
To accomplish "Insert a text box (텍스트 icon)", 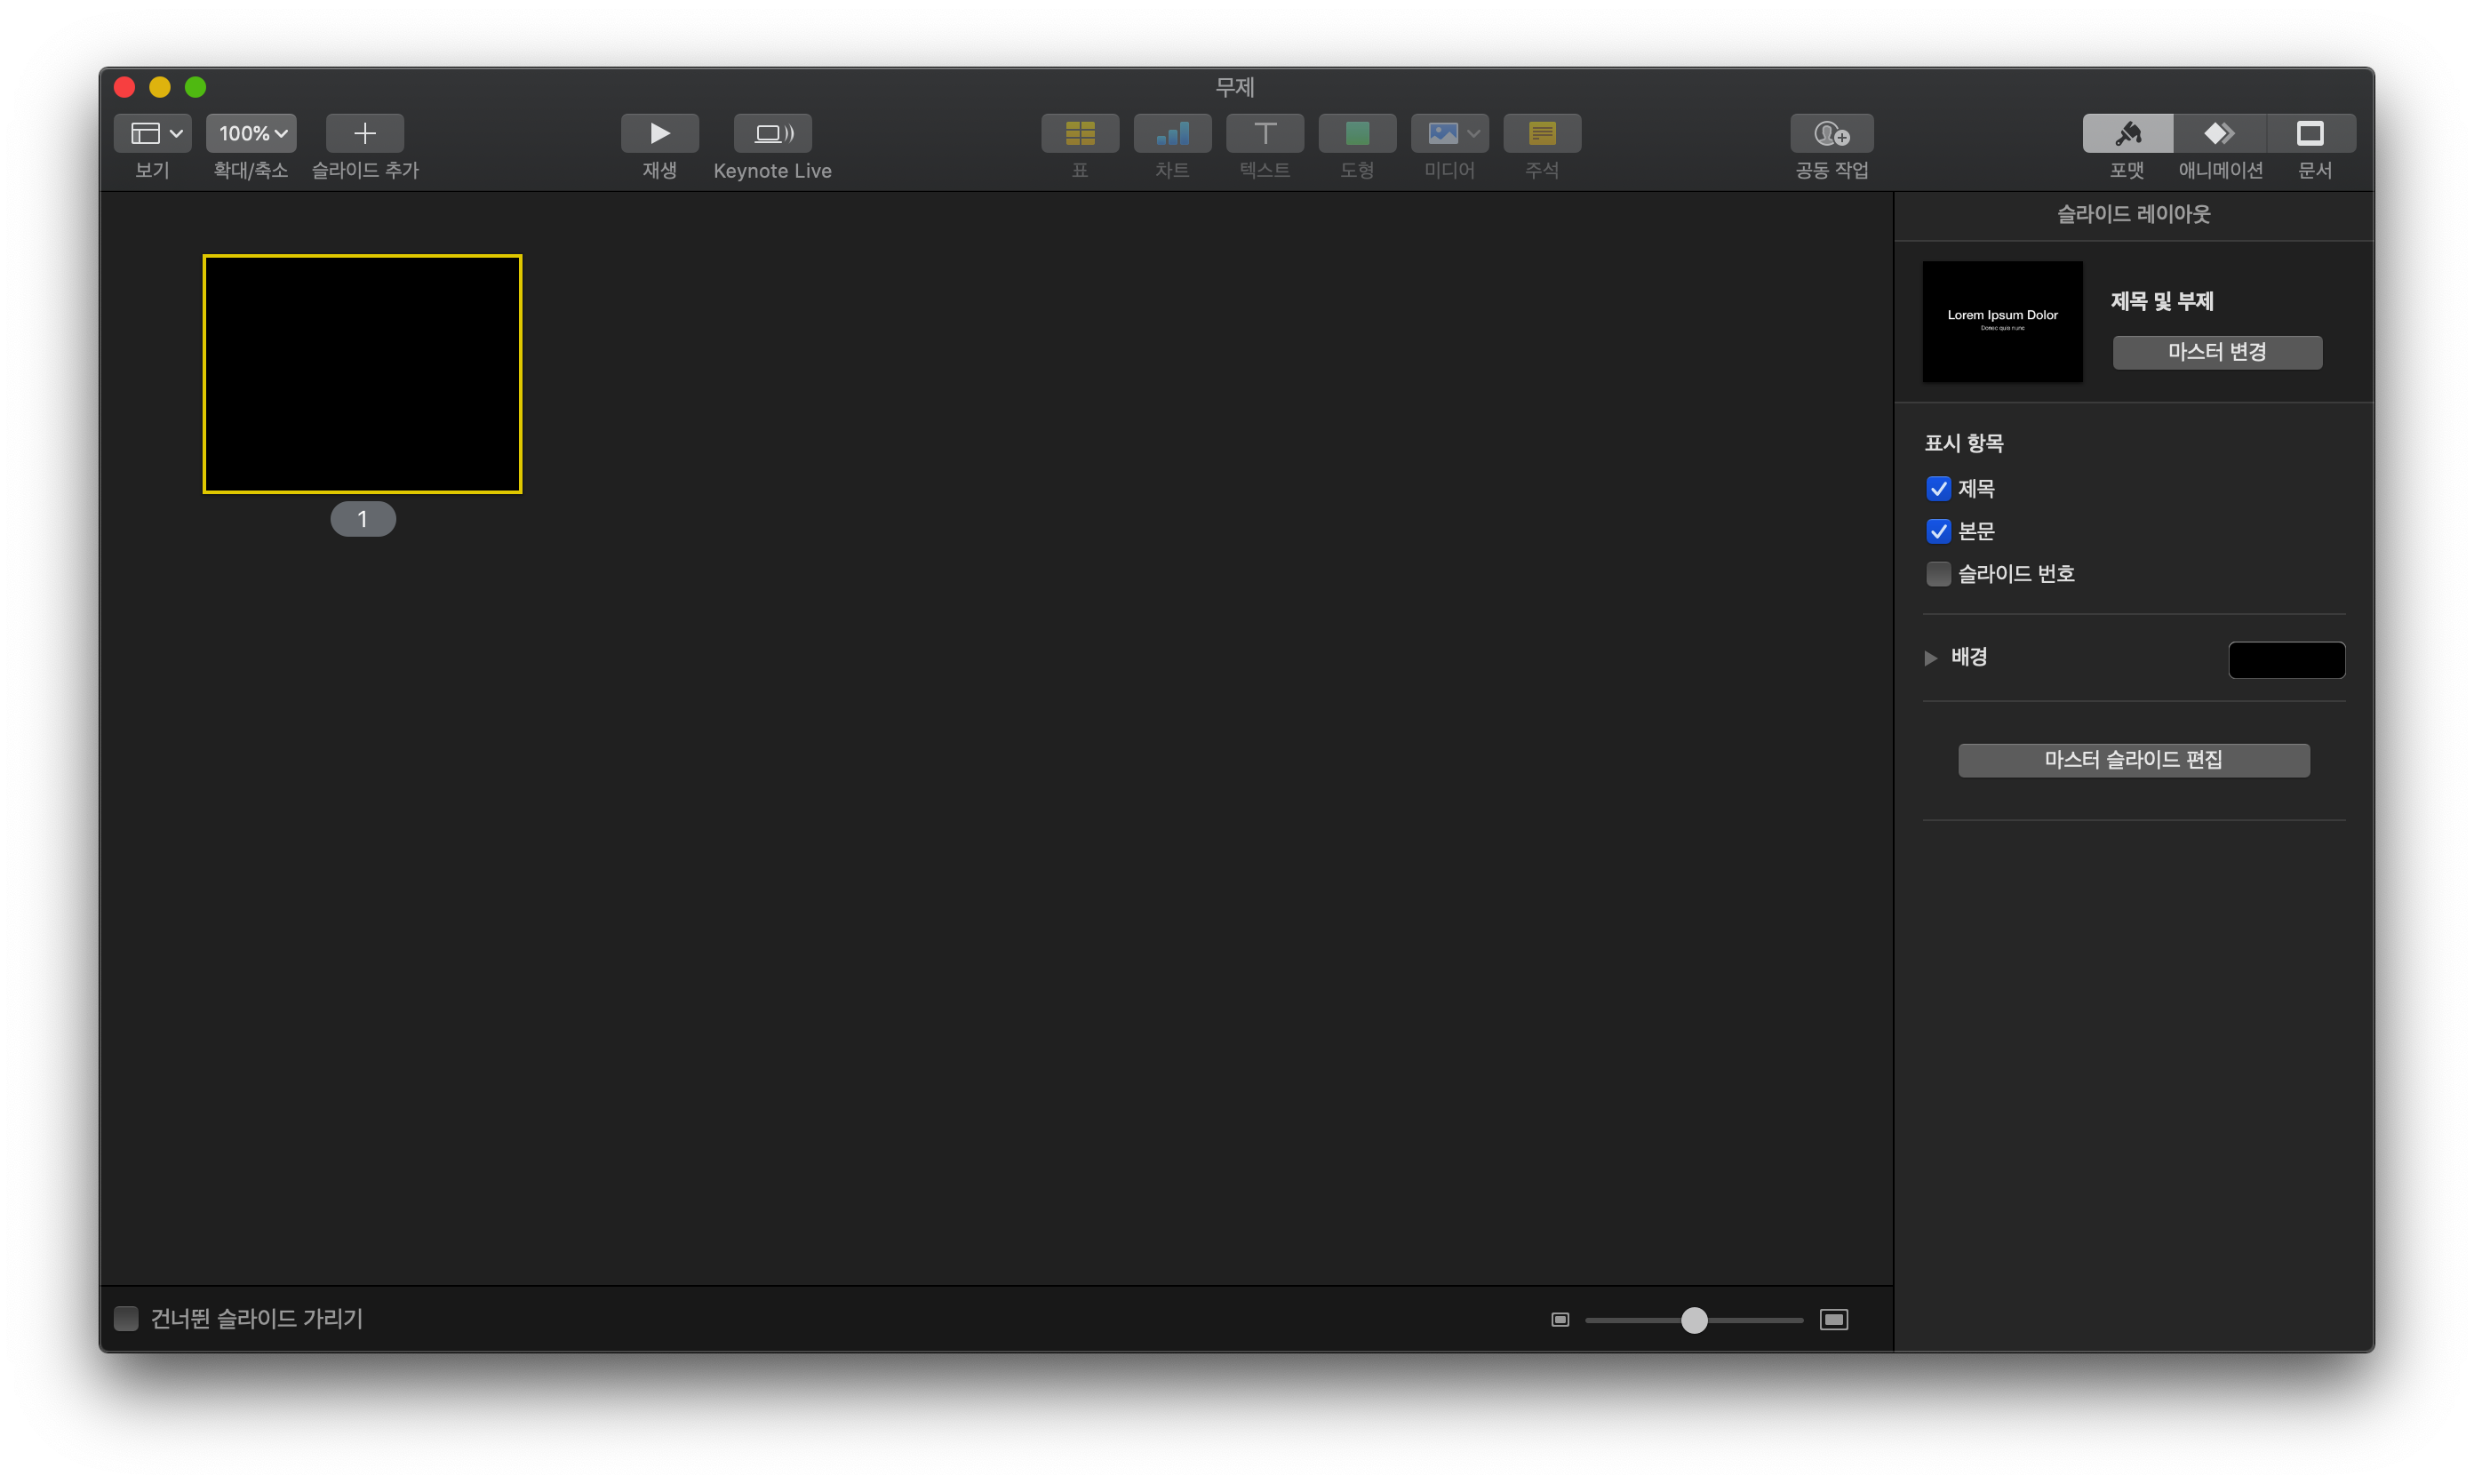I will click(1264, 133).
